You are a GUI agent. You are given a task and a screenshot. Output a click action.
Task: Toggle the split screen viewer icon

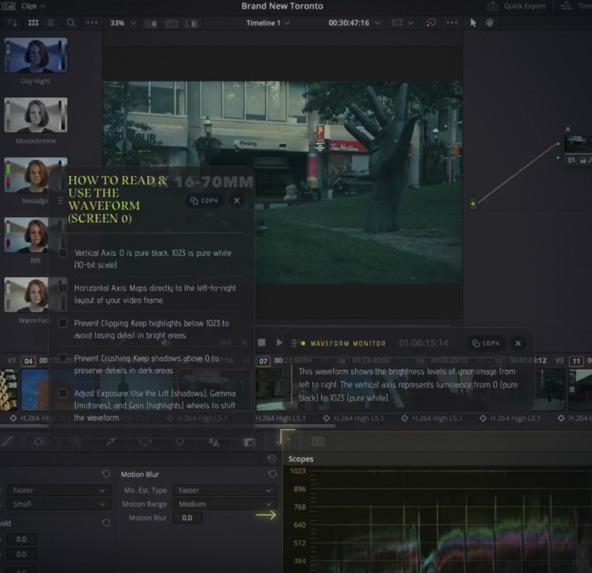171,23
